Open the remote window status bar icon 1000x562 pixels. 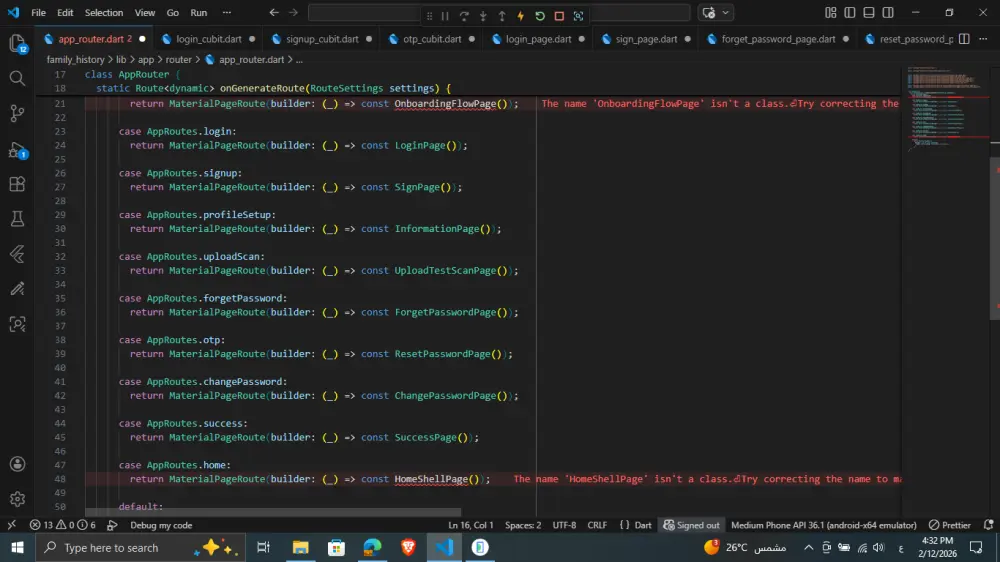pyautogui.click(x=11, y=525)
